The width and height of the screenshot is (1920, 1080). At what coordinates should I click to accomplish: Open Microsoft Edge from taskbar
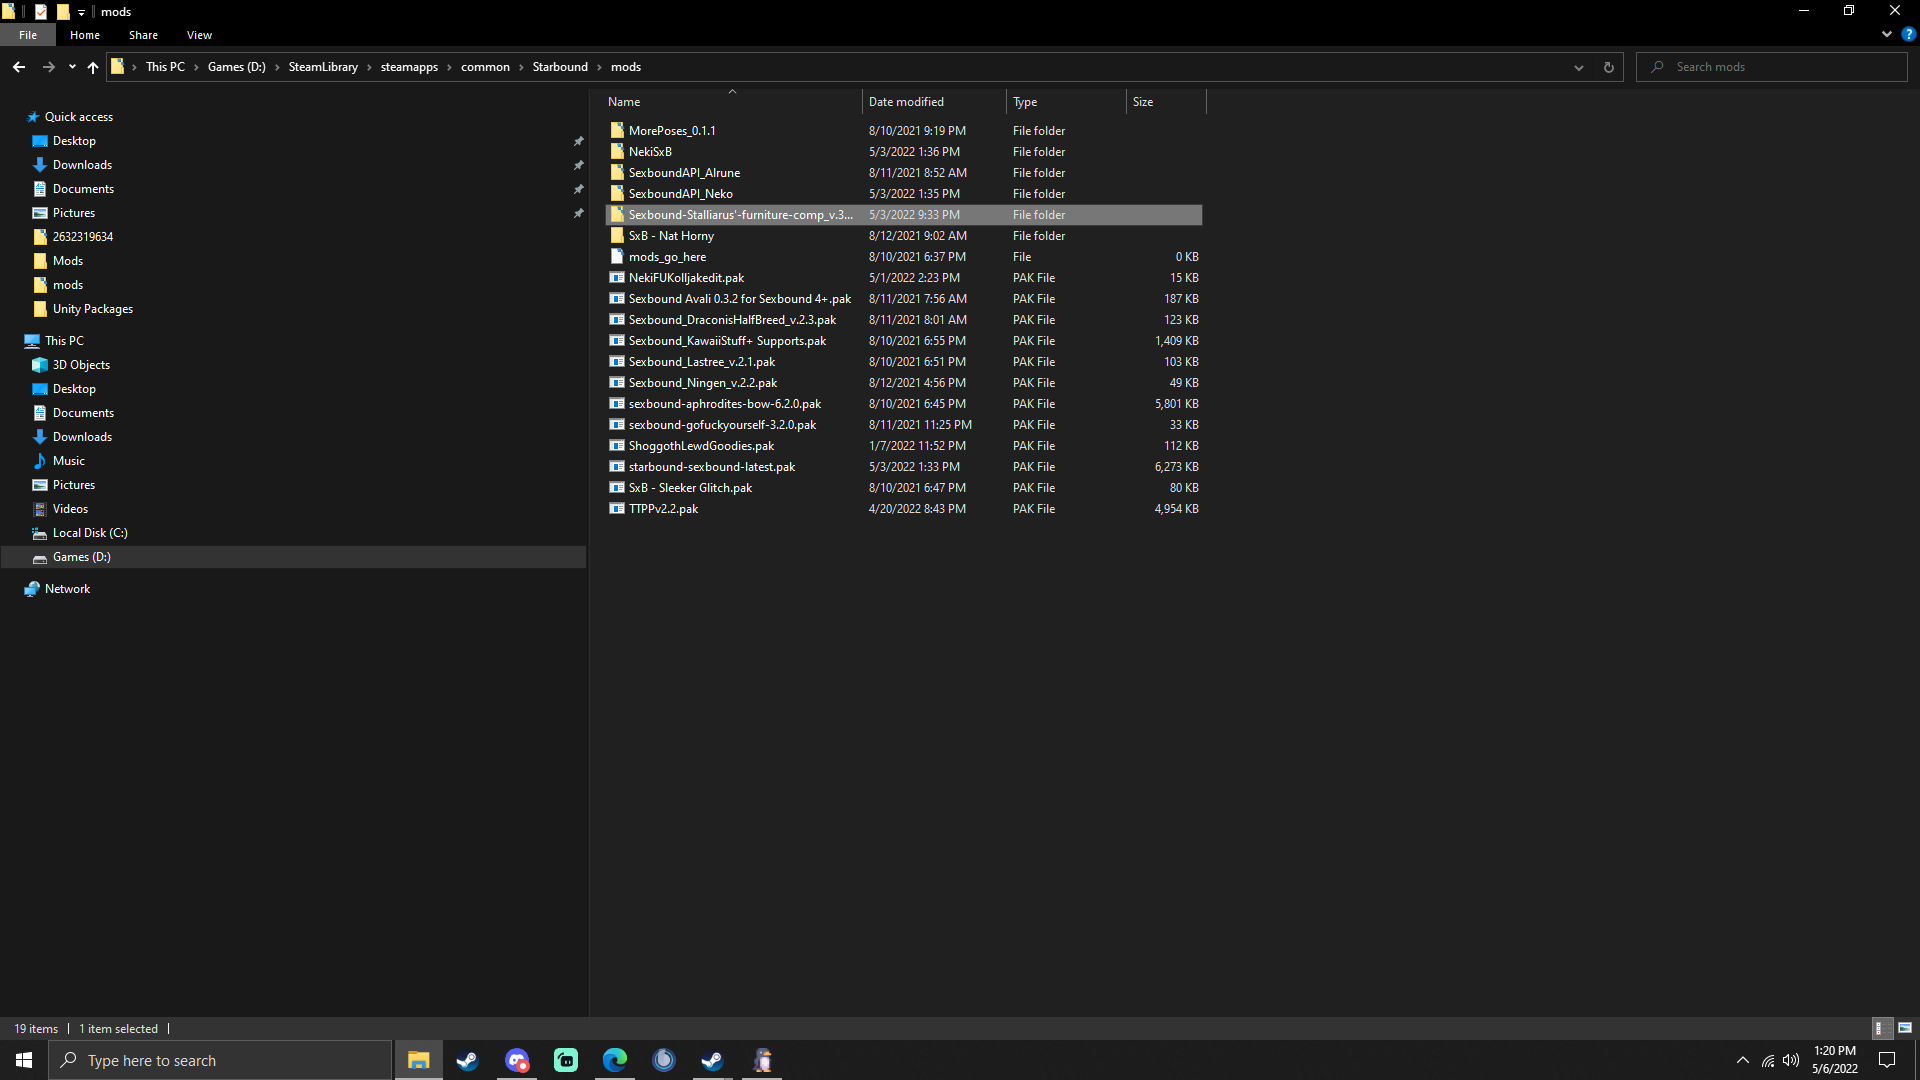tap(615, 1060)
